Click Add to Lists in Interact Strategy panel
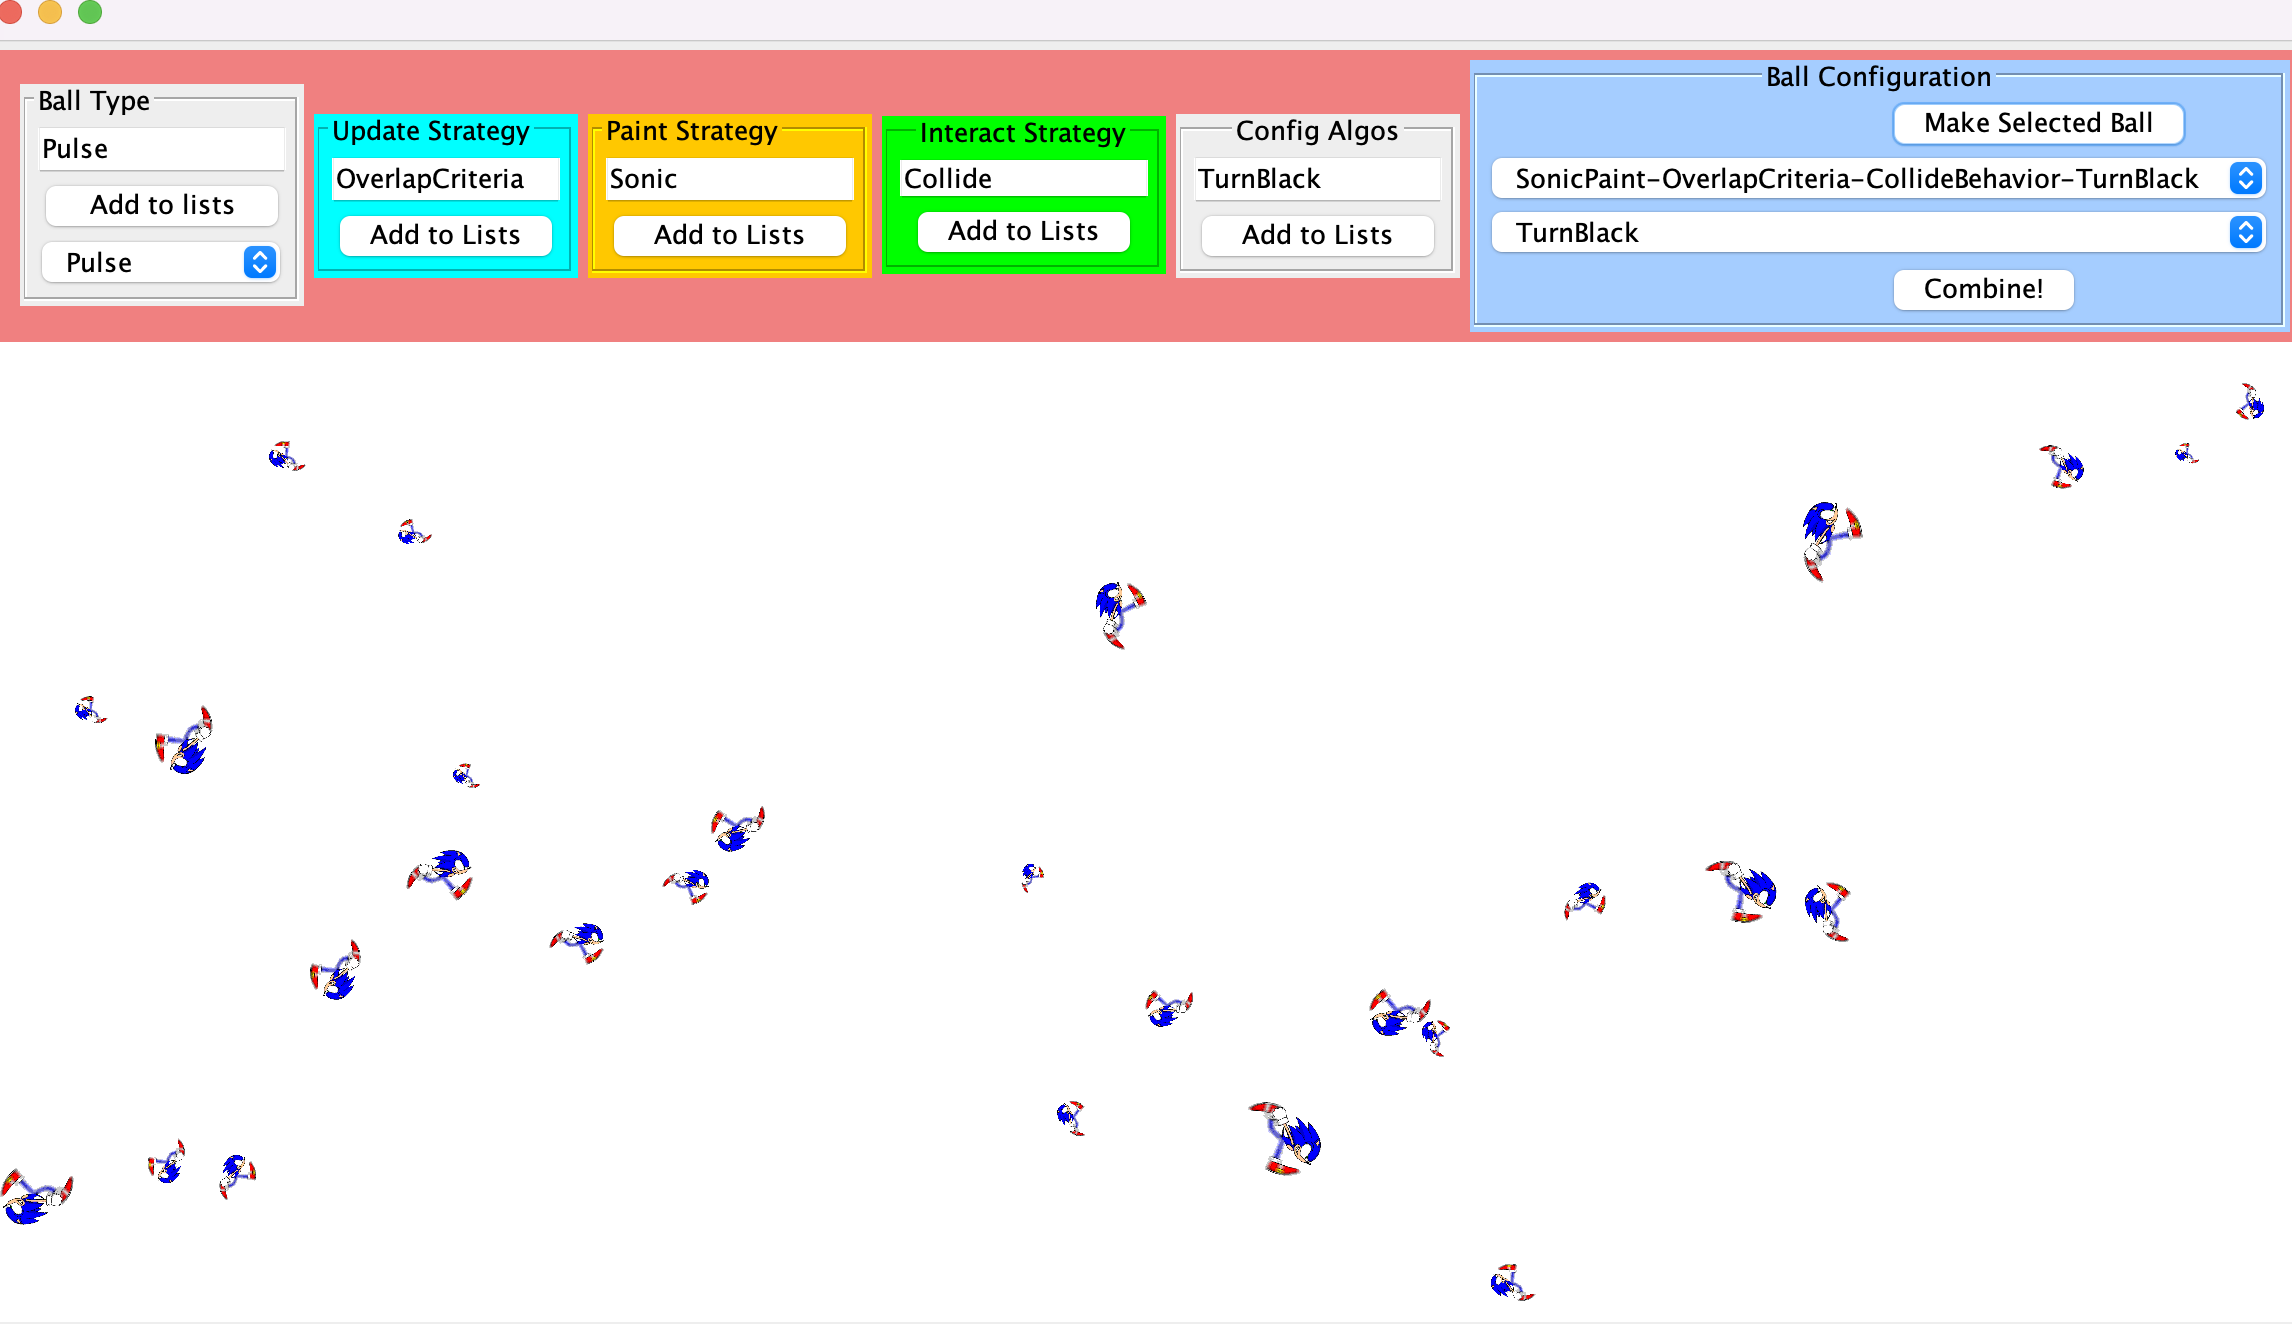The width and height of the screenshot is (2292, 1324). click(x=1023, y=231)
